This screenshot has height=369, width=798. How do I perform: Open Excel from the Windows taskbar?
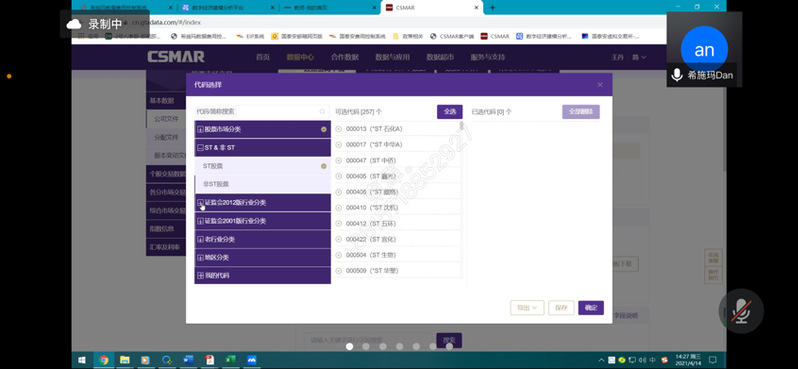click(x=230, y=360)
